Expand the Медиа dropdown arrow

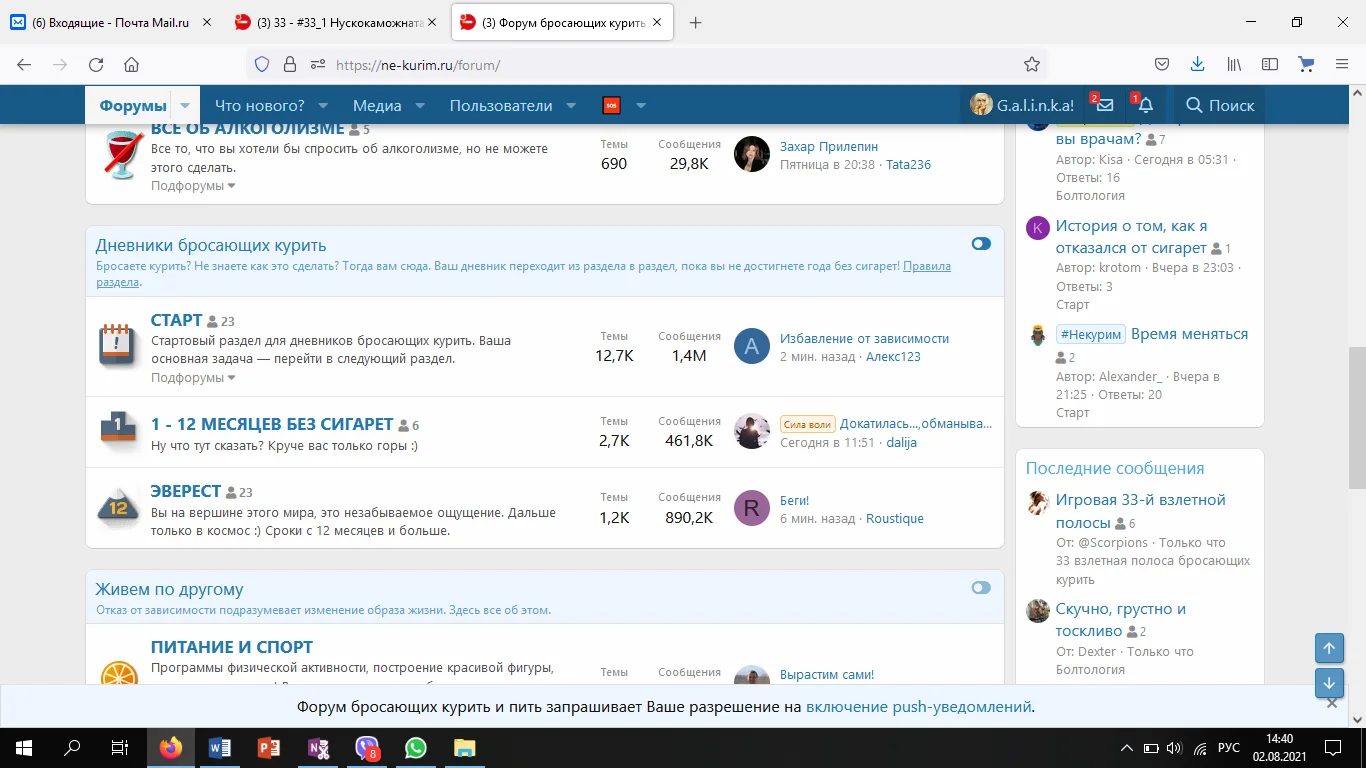[x=420, y=105]
